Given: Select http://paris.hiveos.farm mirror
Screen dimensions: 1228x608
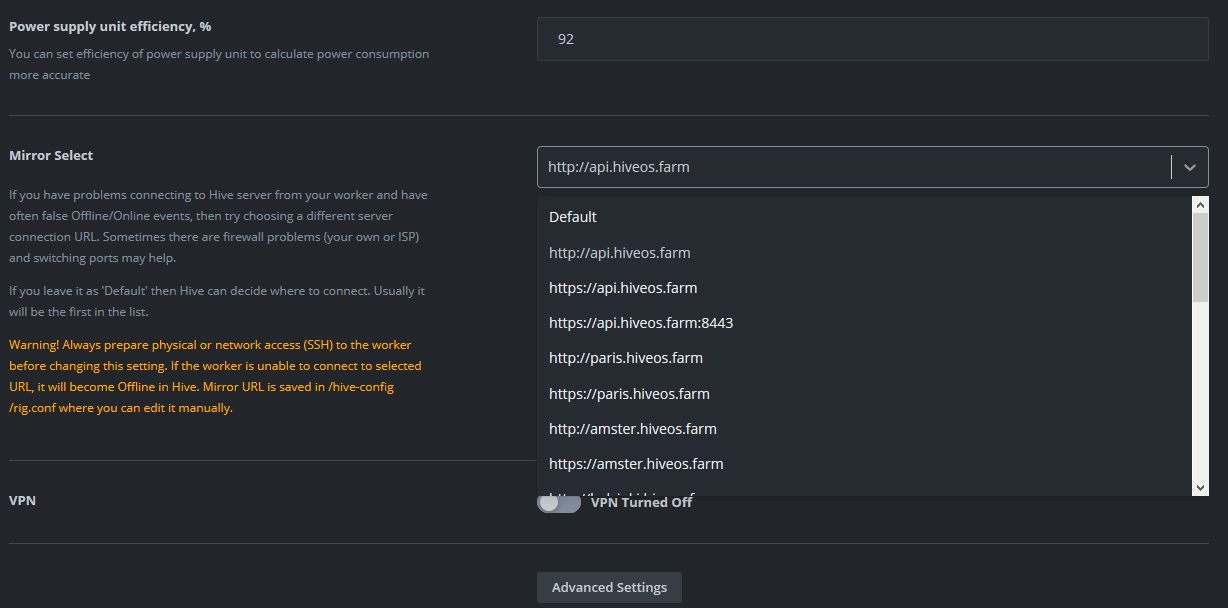Looking at the screenshot, I should coord(626,358).
